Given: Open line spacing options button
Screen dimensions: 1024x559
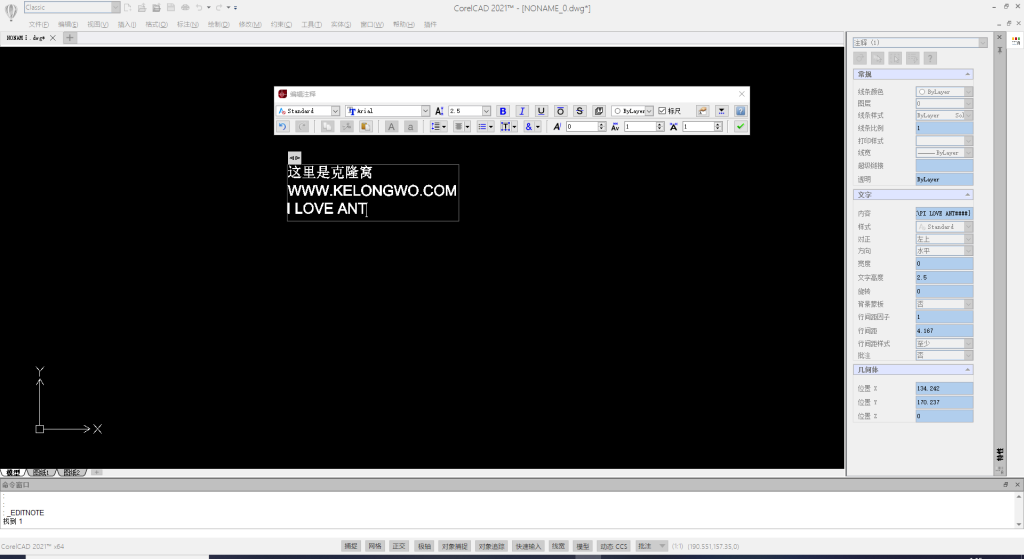Looking at the screenshot, I should pos(438,127).
